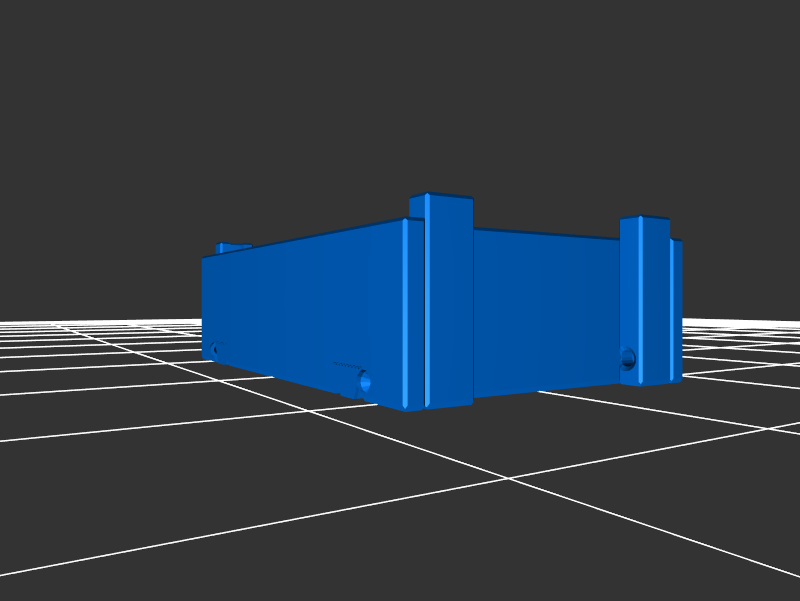Select the top edge of the right wall

pyautogui.click(x=545, y=234)
